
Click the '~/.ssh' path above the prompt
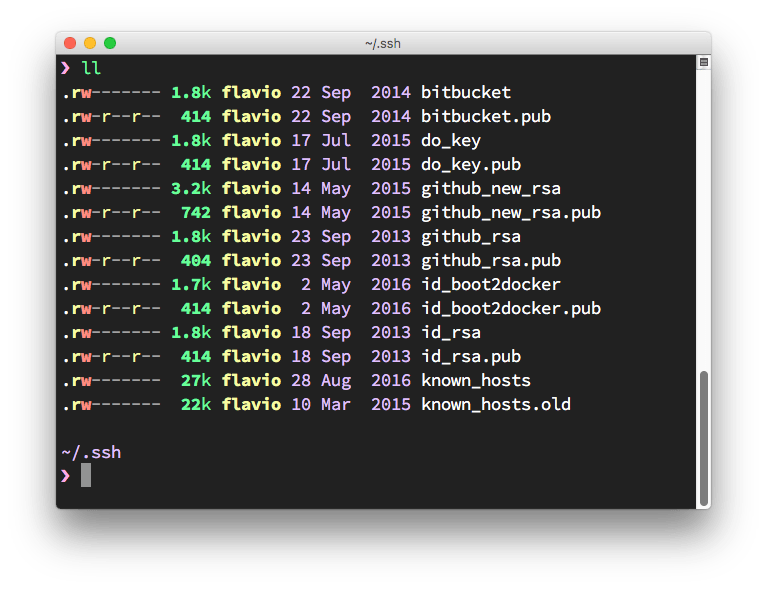click(91, 452)
